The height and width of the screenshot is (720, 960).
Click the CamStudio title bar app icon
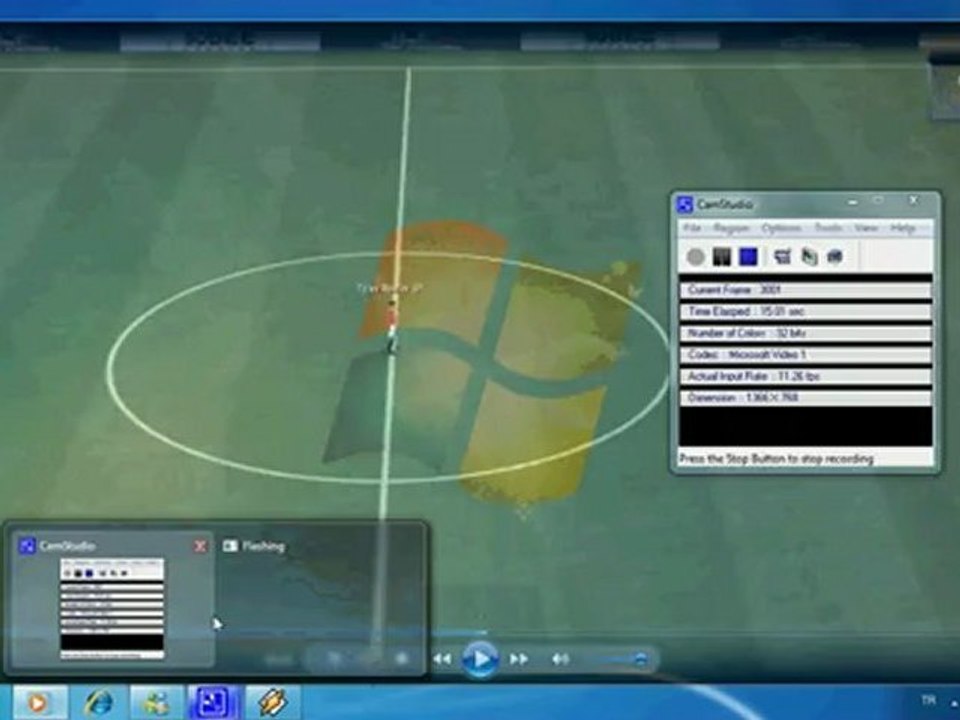pyautogui.click(x=684, y=204)
